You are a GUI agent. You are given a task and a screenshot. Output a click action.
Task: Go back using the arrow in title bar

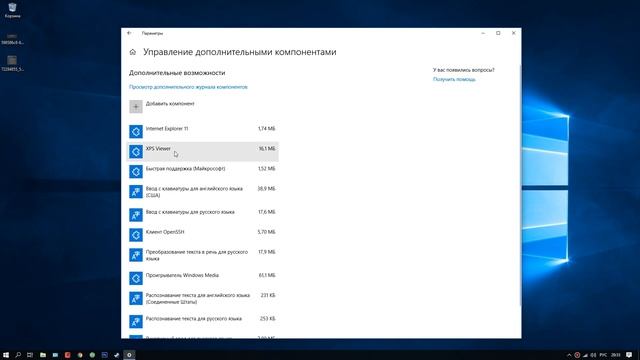tap(129, 33)
